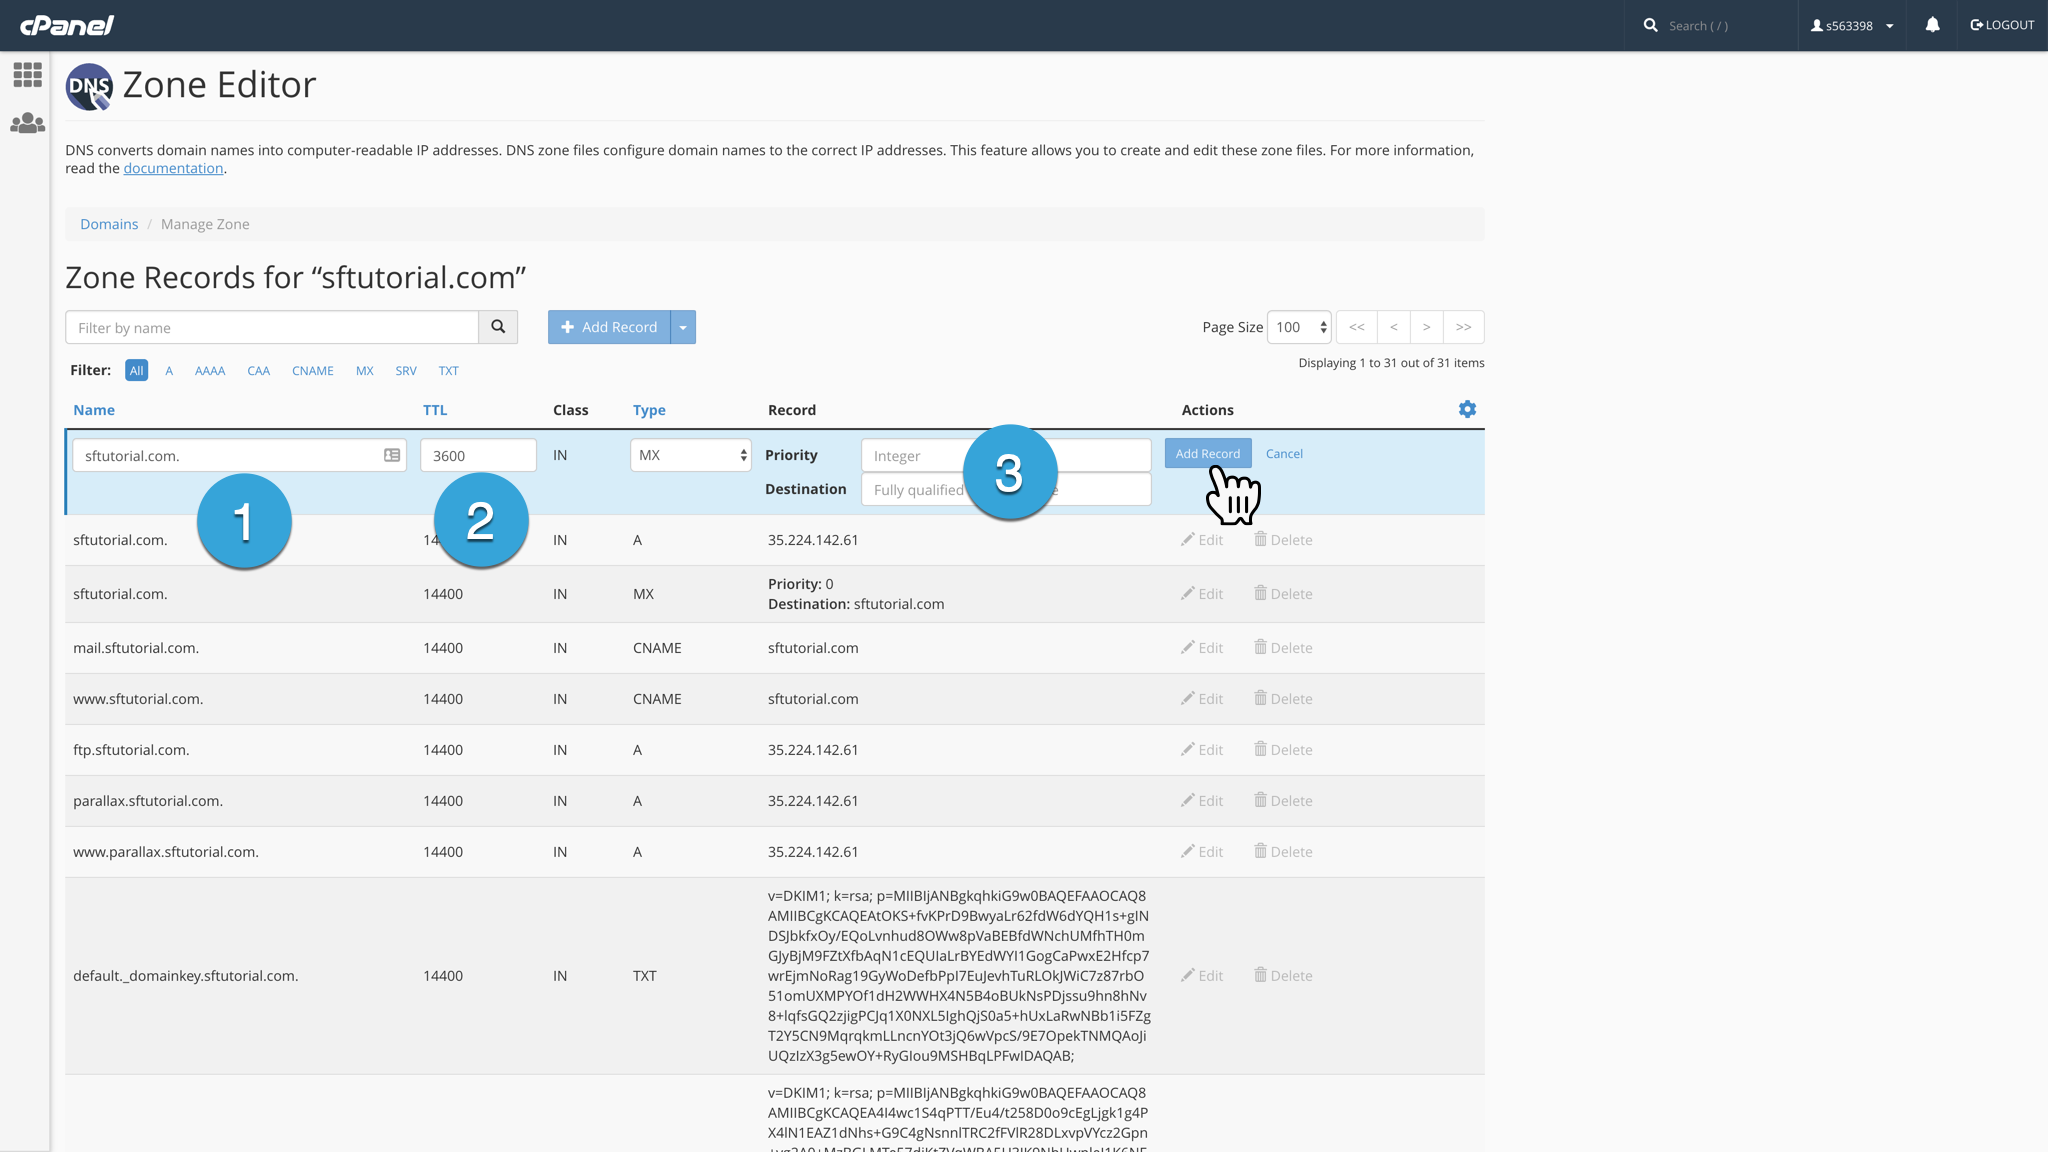Filter records by SRV type
This screenshot has height=1152, width=2048.
405,370
